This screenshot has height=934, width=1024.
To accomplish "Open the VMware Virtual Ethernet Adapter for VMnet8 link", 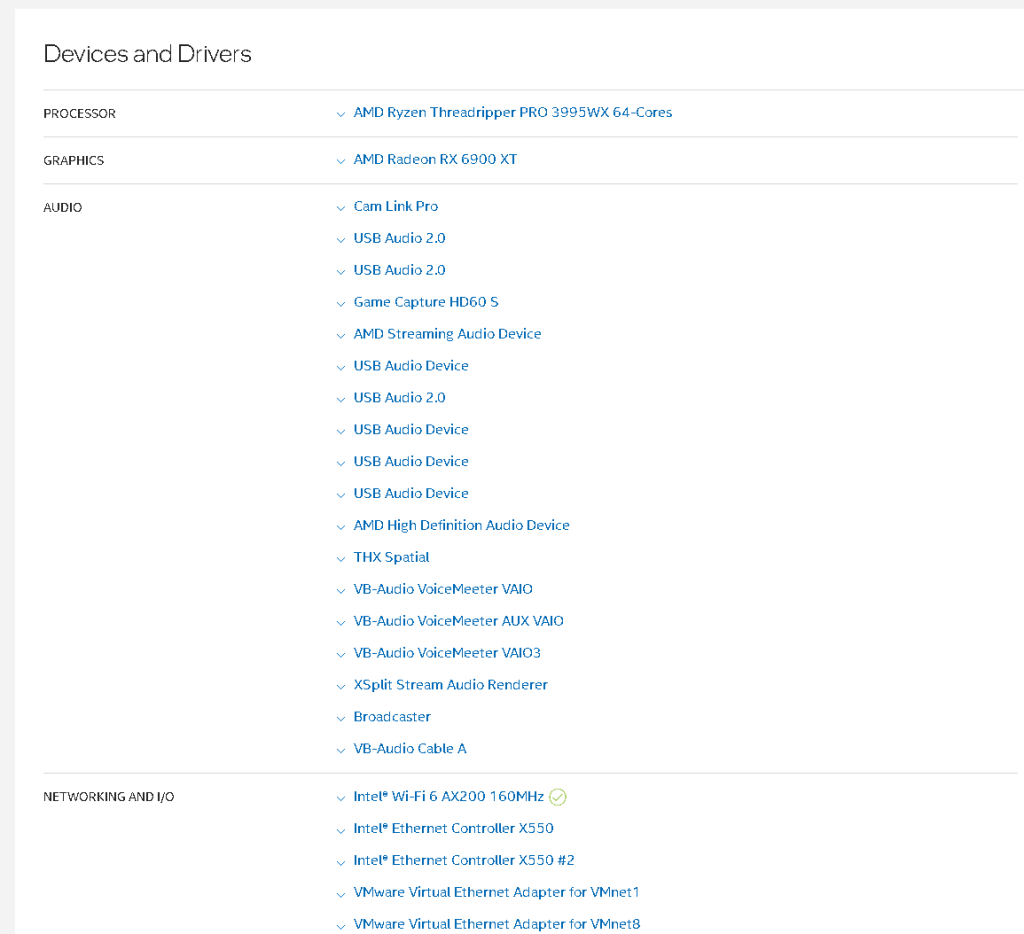I will pyautogui.click(x=496, y=924).
